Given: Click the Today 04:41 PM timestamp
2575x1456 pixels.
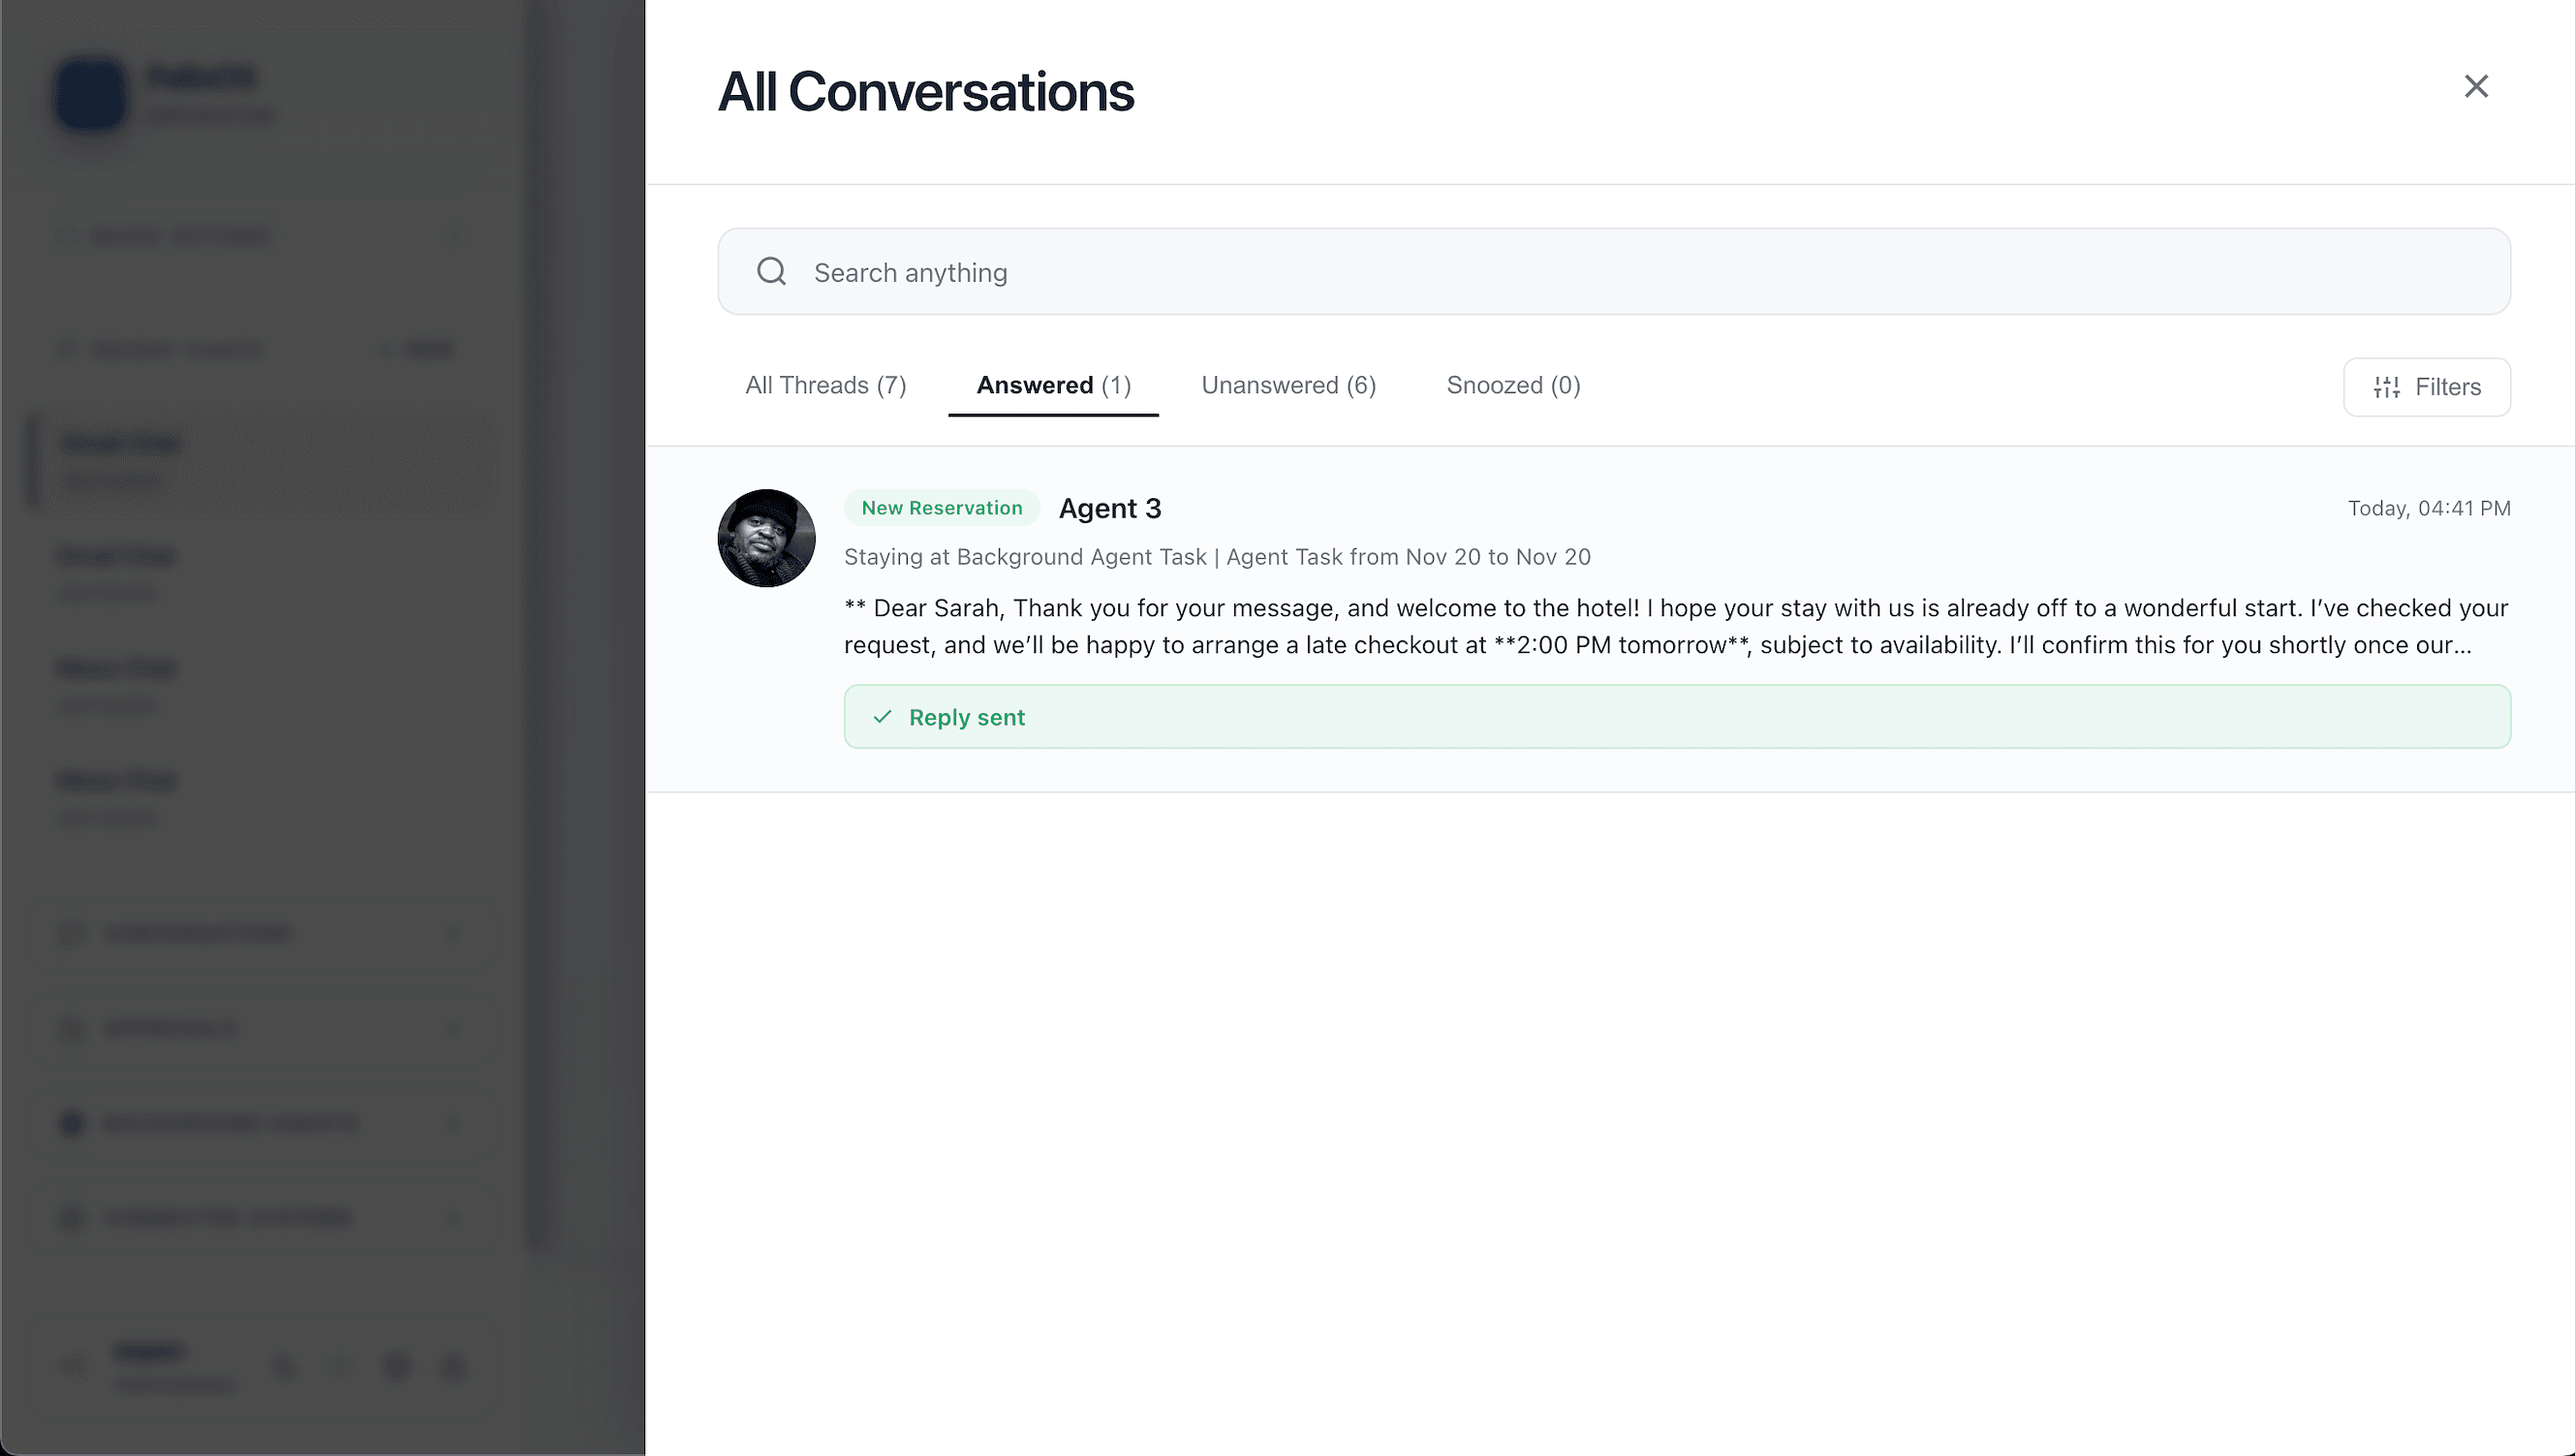Looking at the screenshot, I should pos(2428,508).
